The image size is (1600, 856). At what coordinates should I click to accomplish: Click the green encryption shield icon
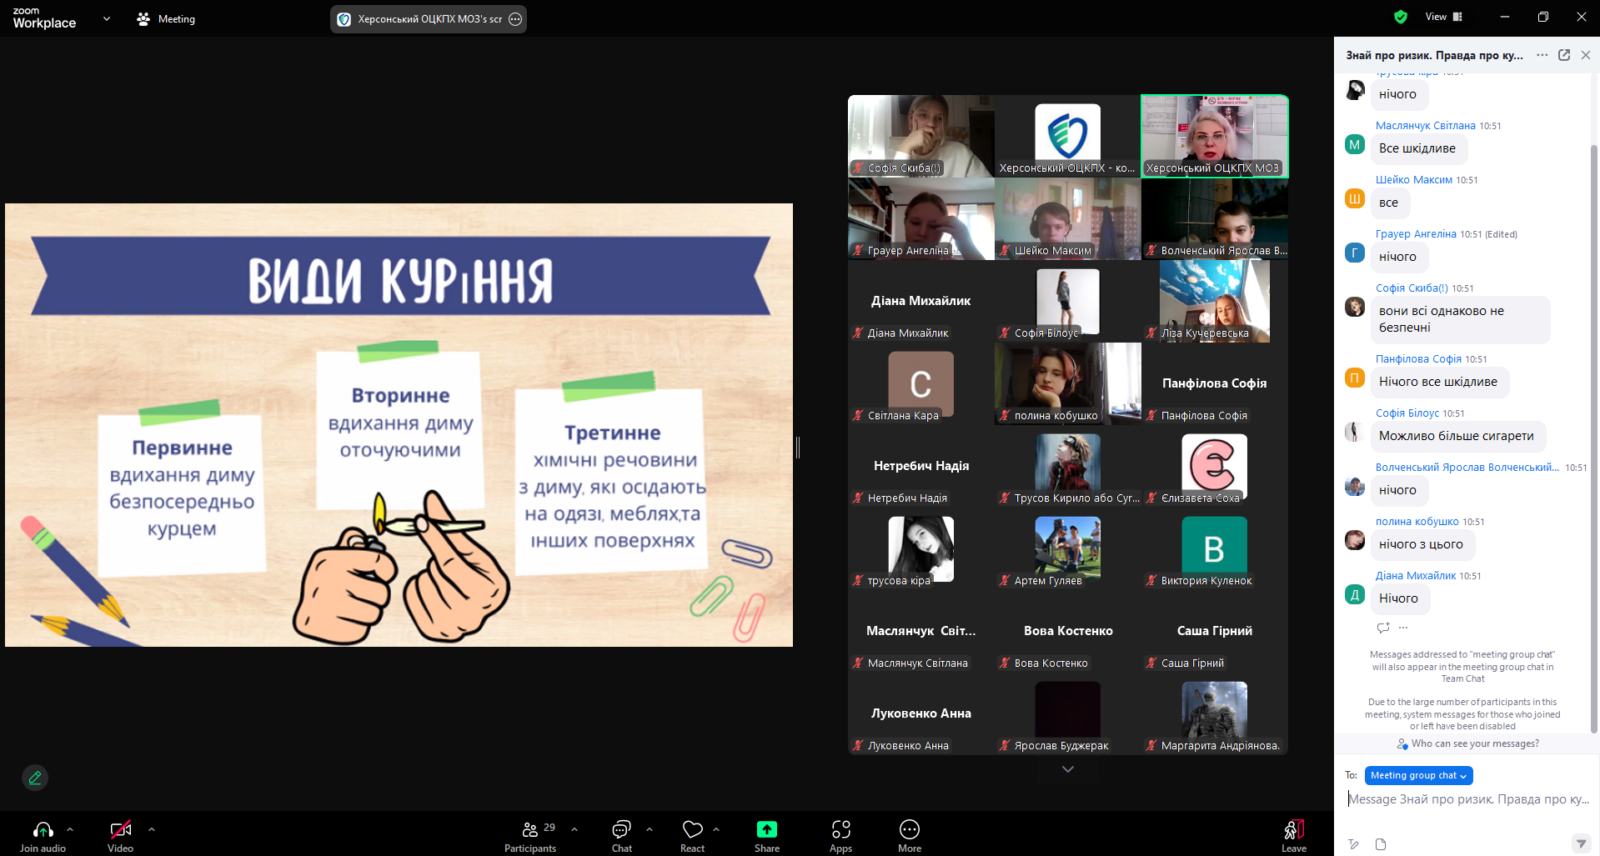click(x=1400, y=17)
